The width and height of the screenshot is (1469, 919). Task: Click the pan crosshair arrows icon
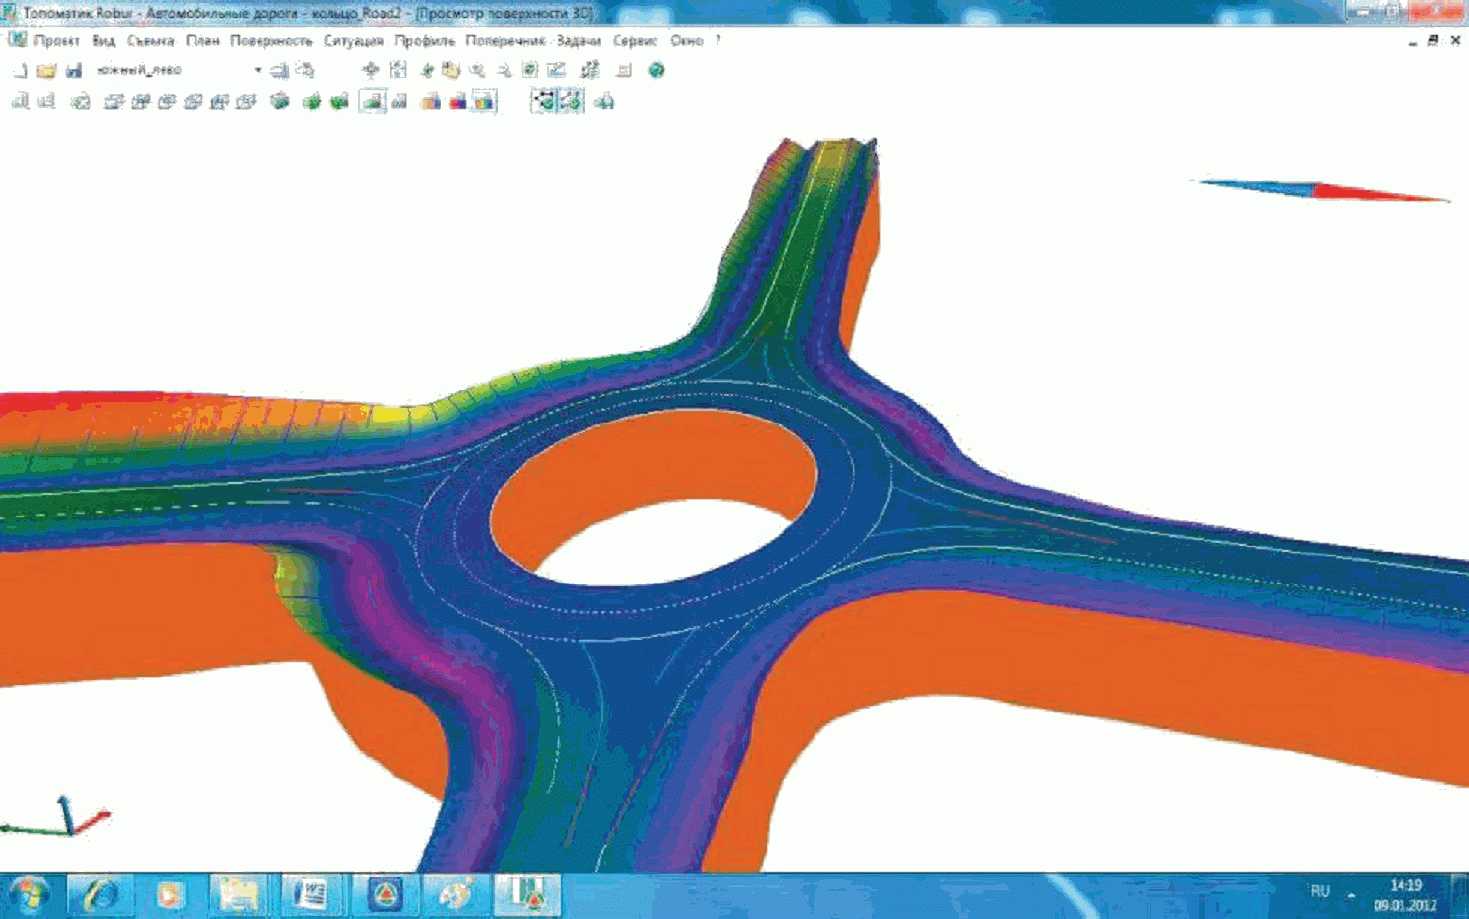371,70
